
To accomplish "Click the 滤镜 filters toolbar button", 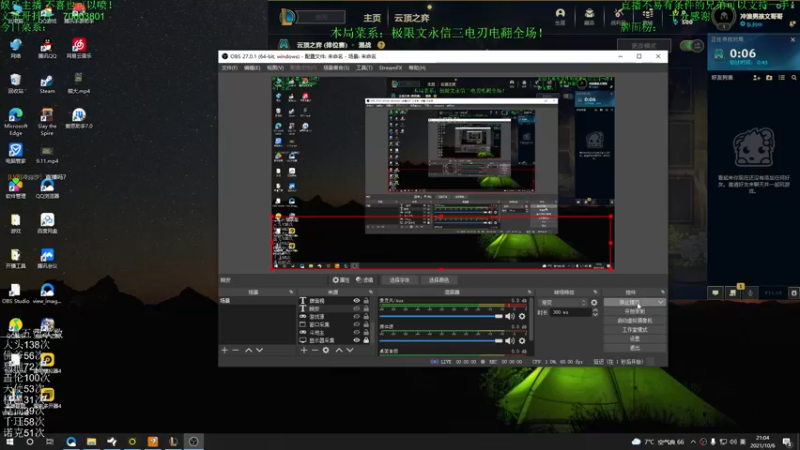I will [x=365, y=280].
